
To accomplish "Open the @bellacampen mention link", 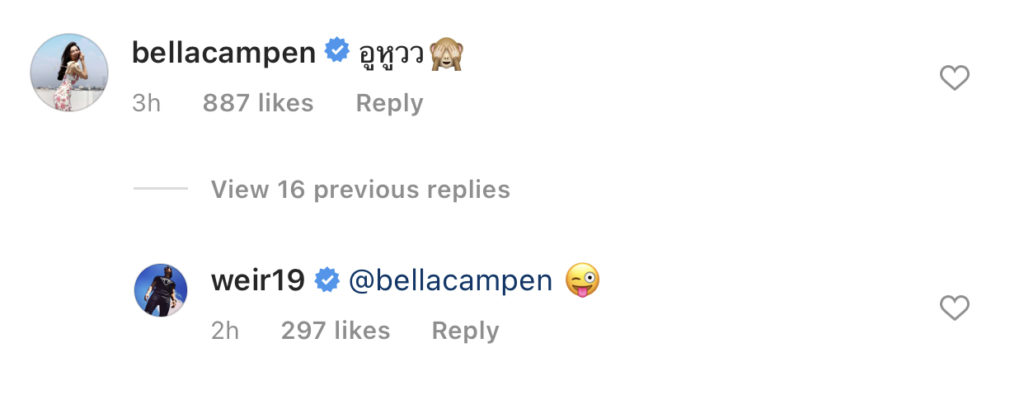I will 451,281.
